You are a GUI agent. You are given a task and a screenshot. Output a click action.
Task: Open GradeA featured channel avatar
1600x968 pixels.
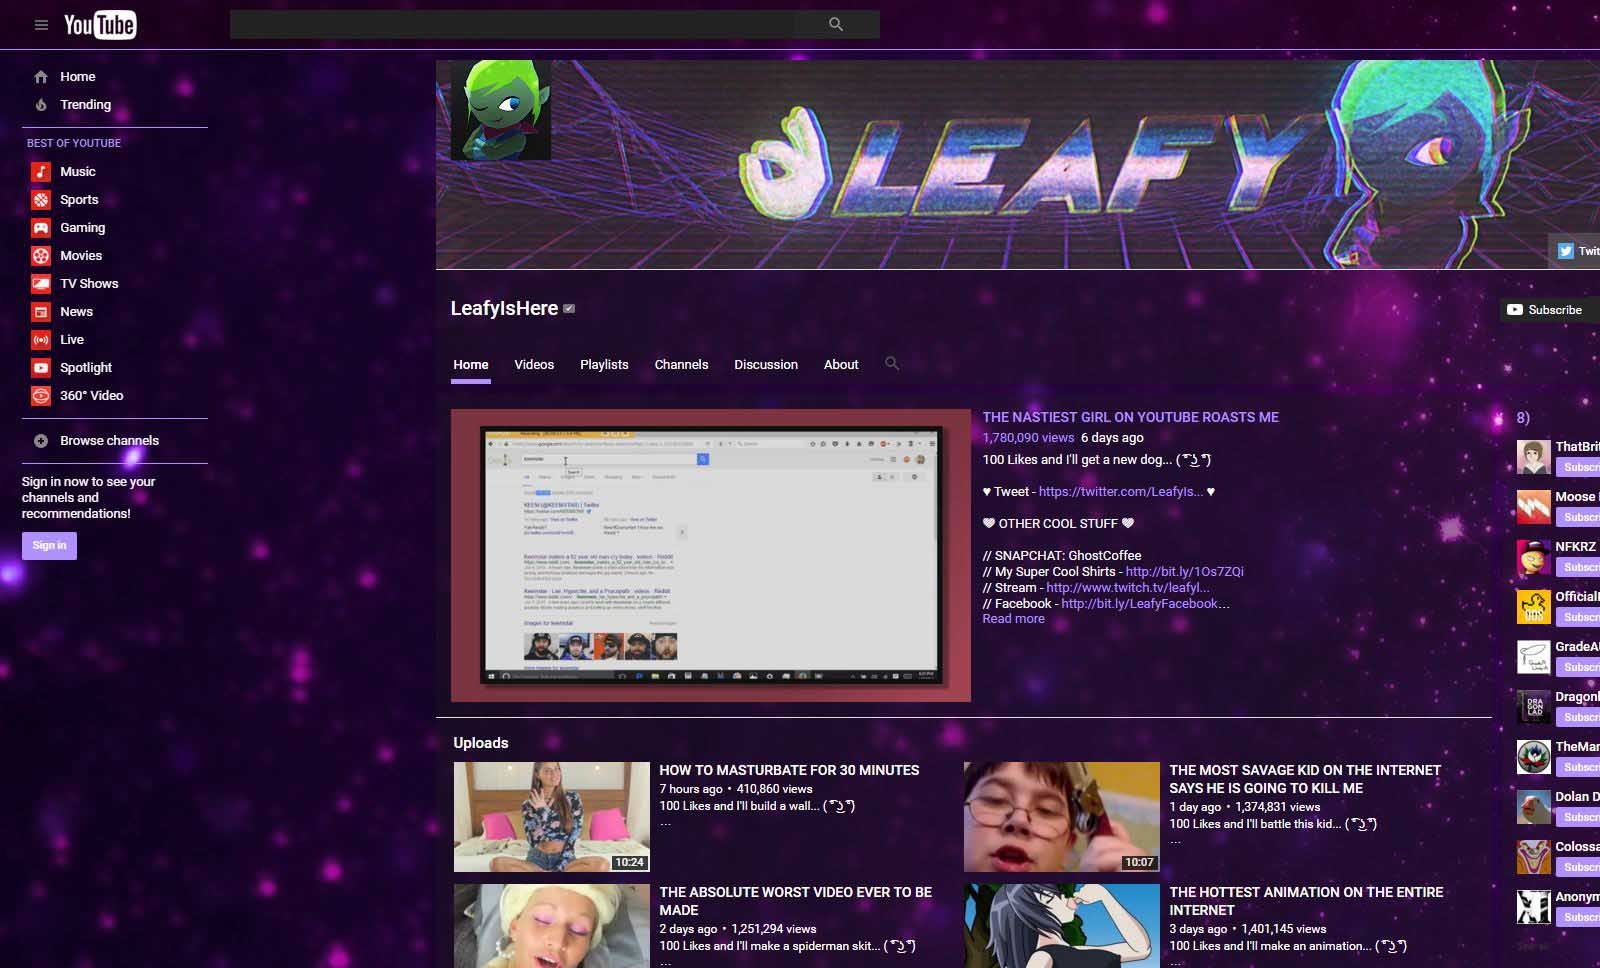coord(1534,657)
